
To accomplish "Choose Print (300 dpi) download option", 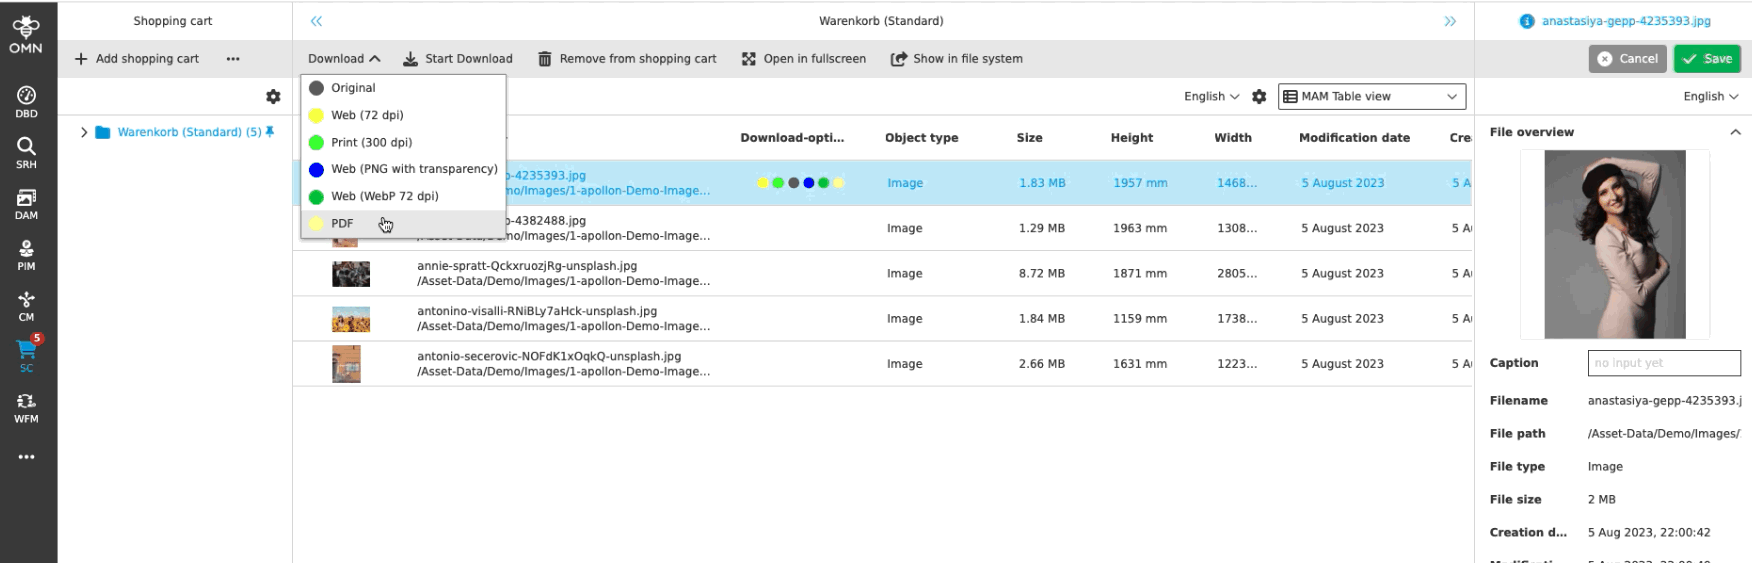I will click(x=371, y=143).
